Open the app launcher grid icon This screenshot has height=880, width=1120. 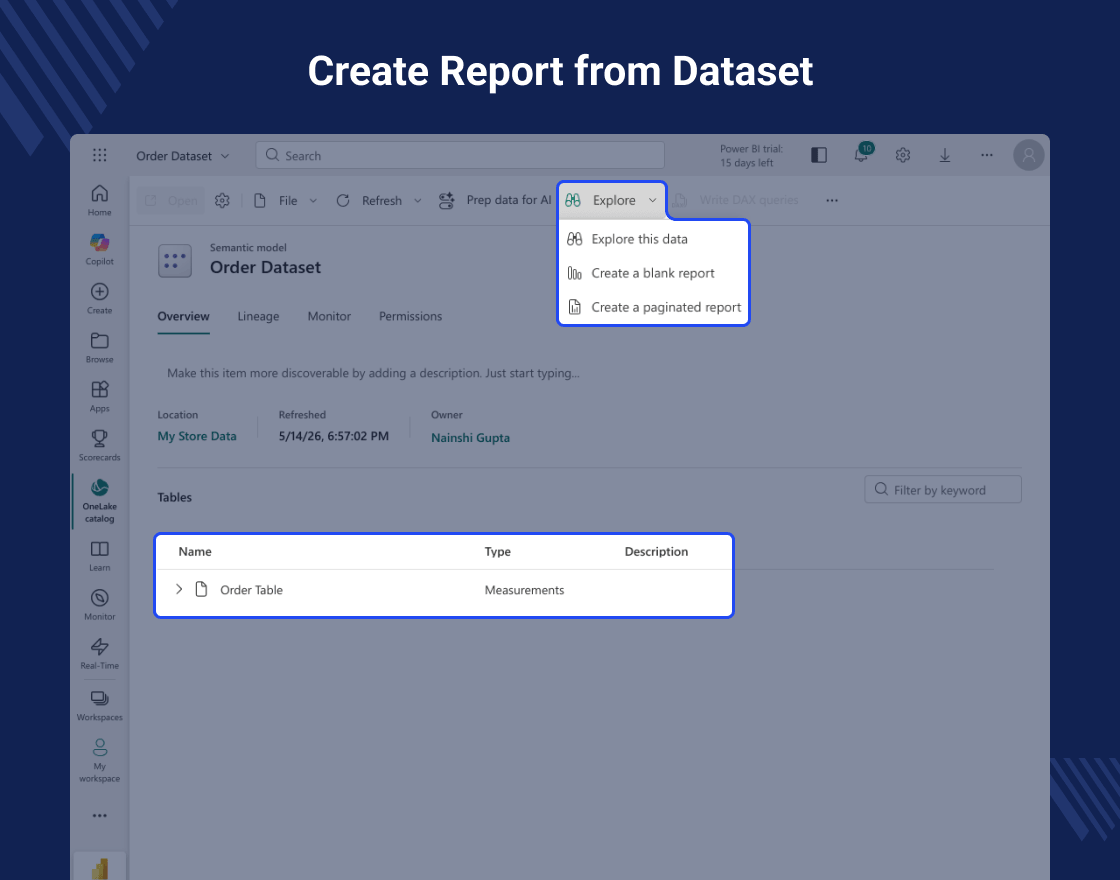point(99,155)
